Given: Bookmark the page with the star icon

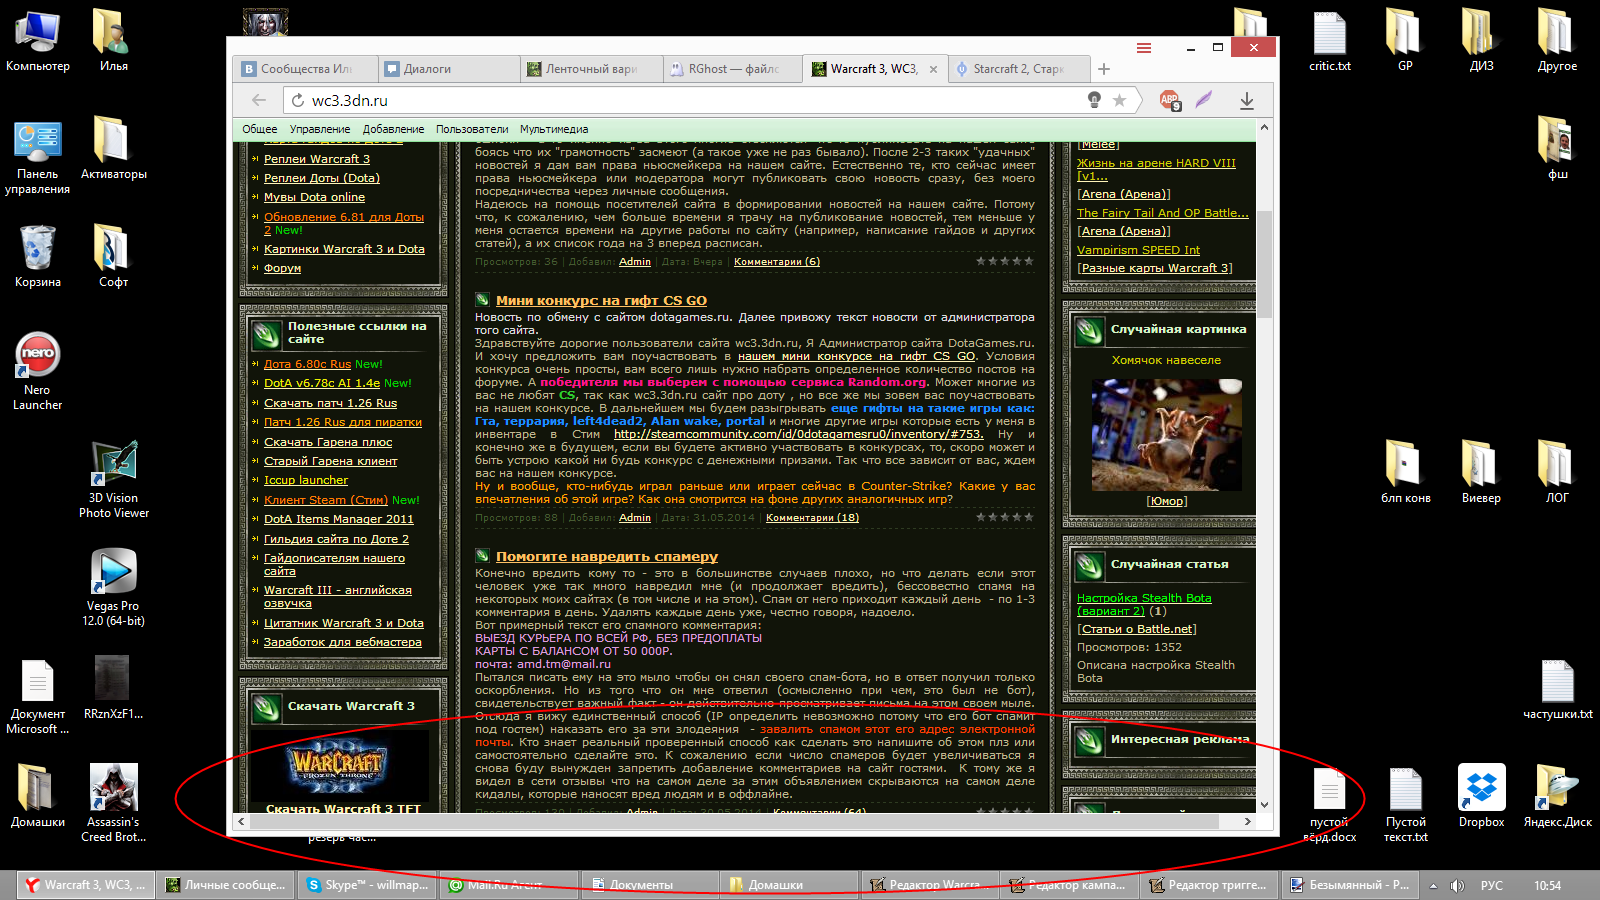Looking at the screenshot, I should tap(1119, 100).
